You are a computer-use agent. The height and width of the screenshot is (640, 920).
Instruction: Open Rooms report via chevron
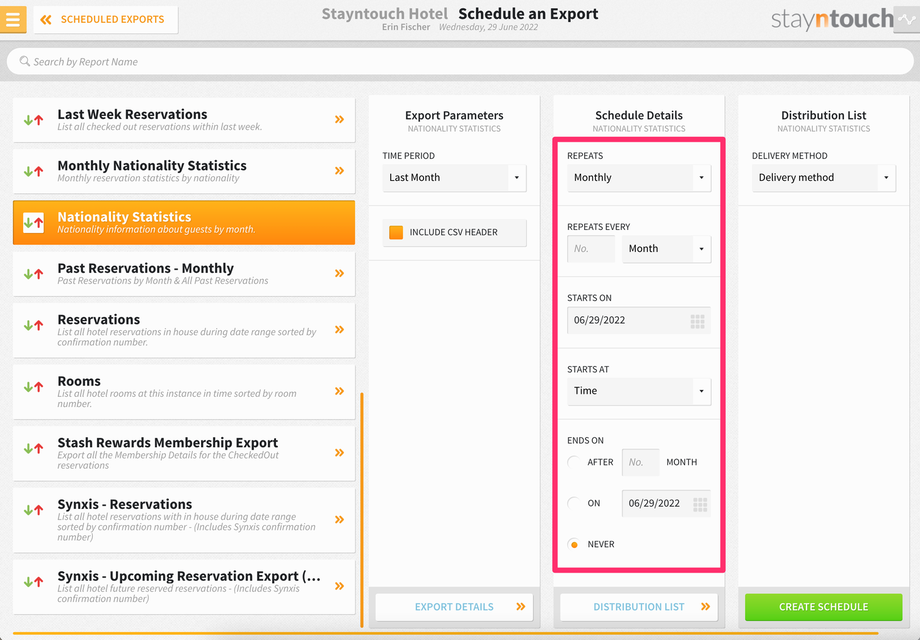pos(339,391)
